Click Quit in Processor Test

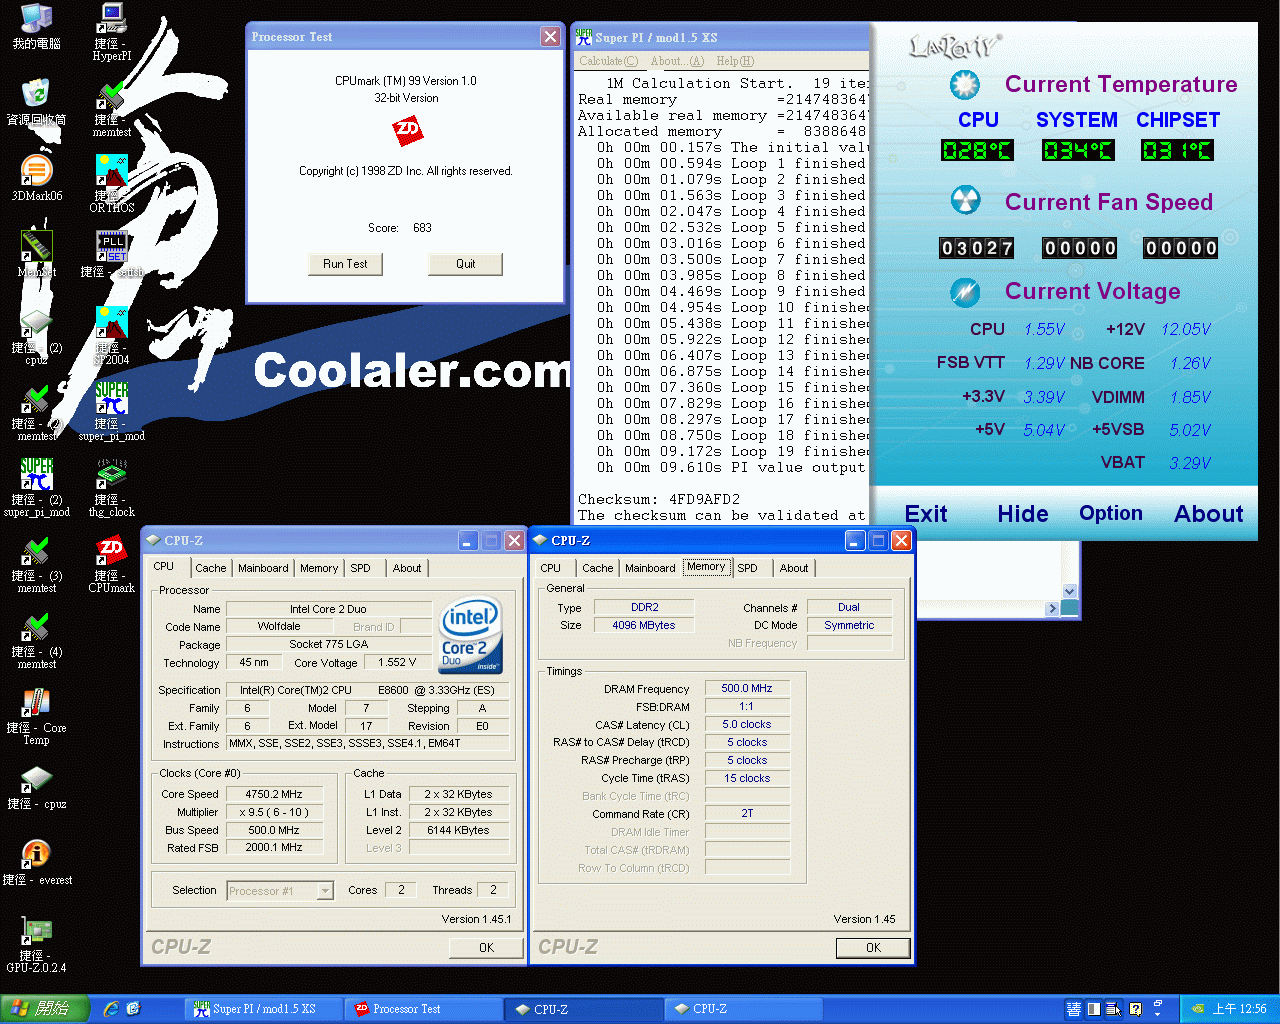[465, 264]
